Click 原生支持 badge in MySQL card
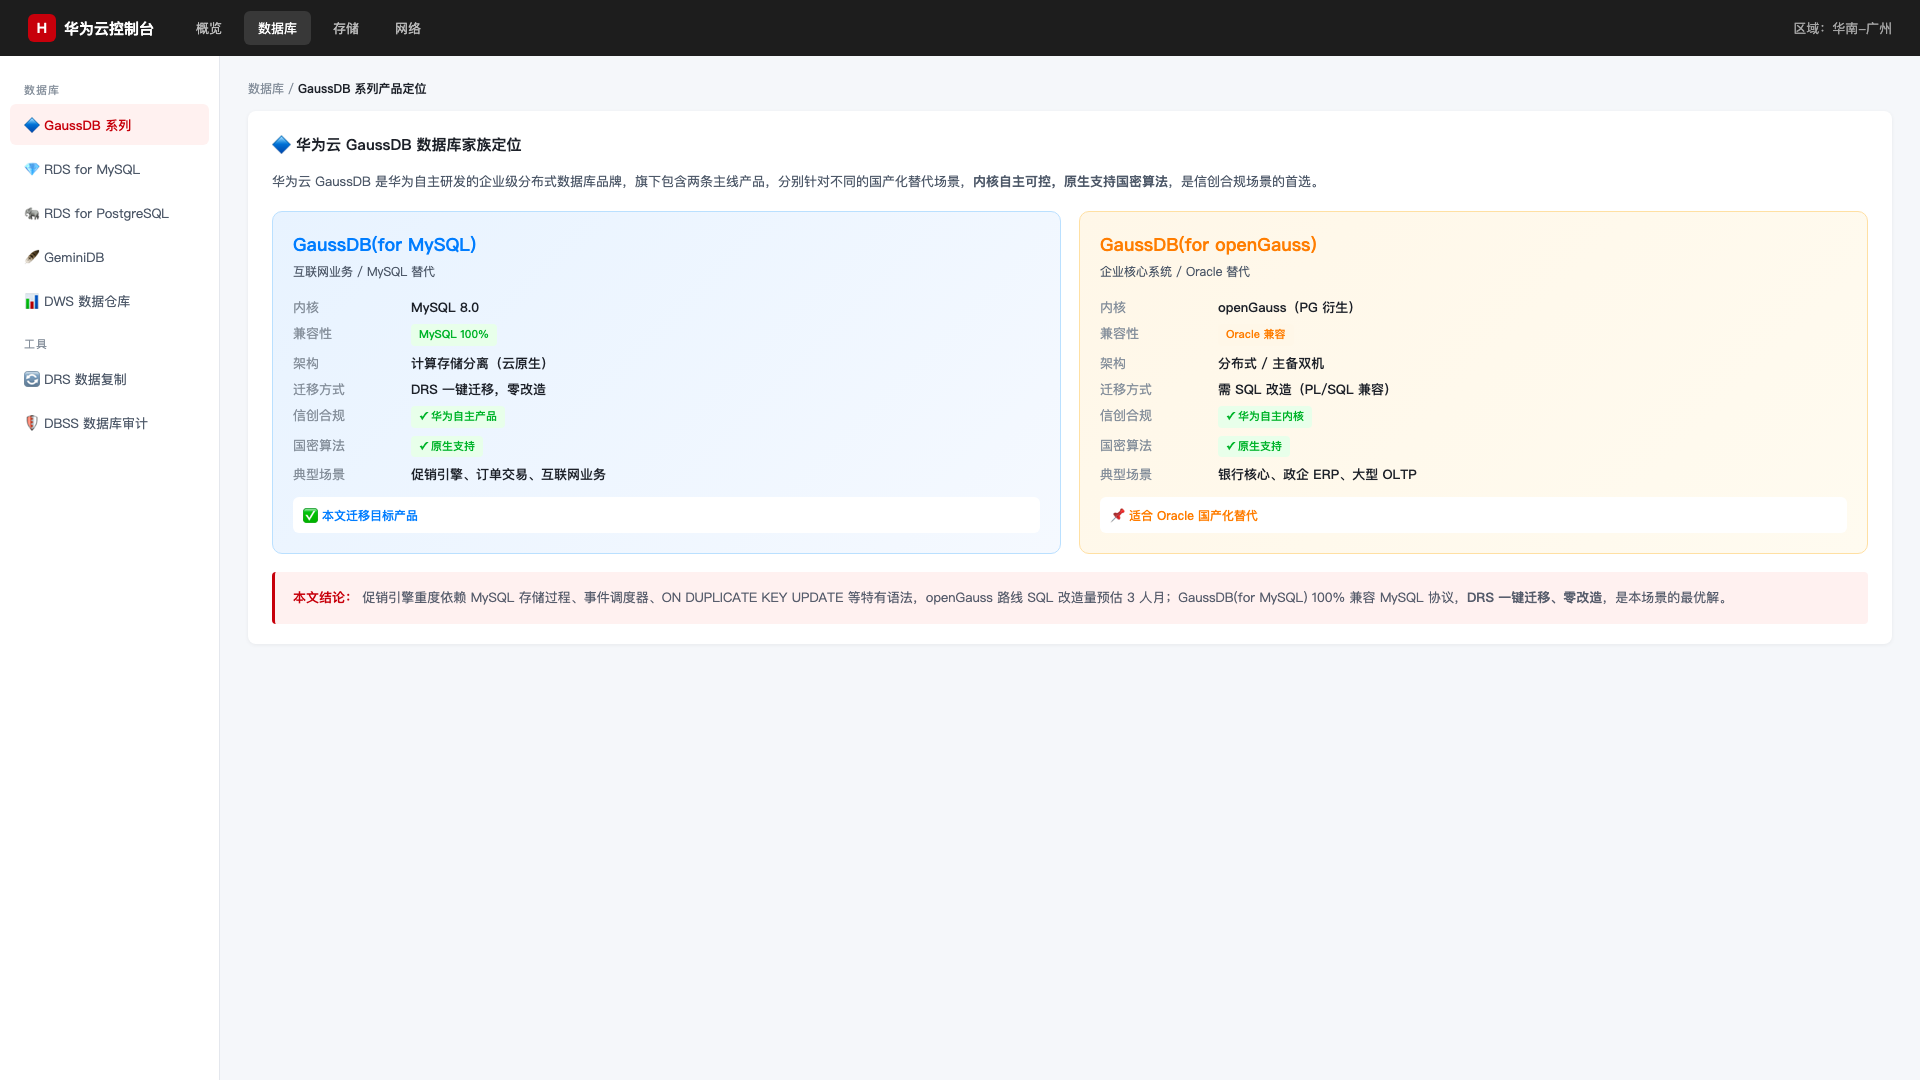 point(447,446)
